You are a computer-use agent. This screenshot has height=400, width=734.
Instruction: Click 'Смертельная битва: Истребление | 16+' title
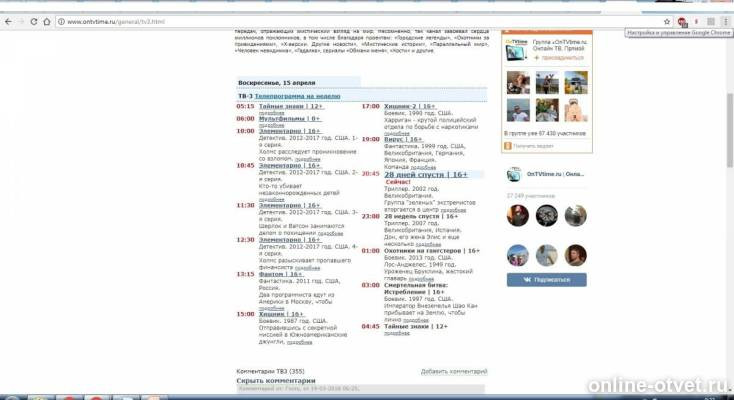pyautogui.click(x=416, y=289)
